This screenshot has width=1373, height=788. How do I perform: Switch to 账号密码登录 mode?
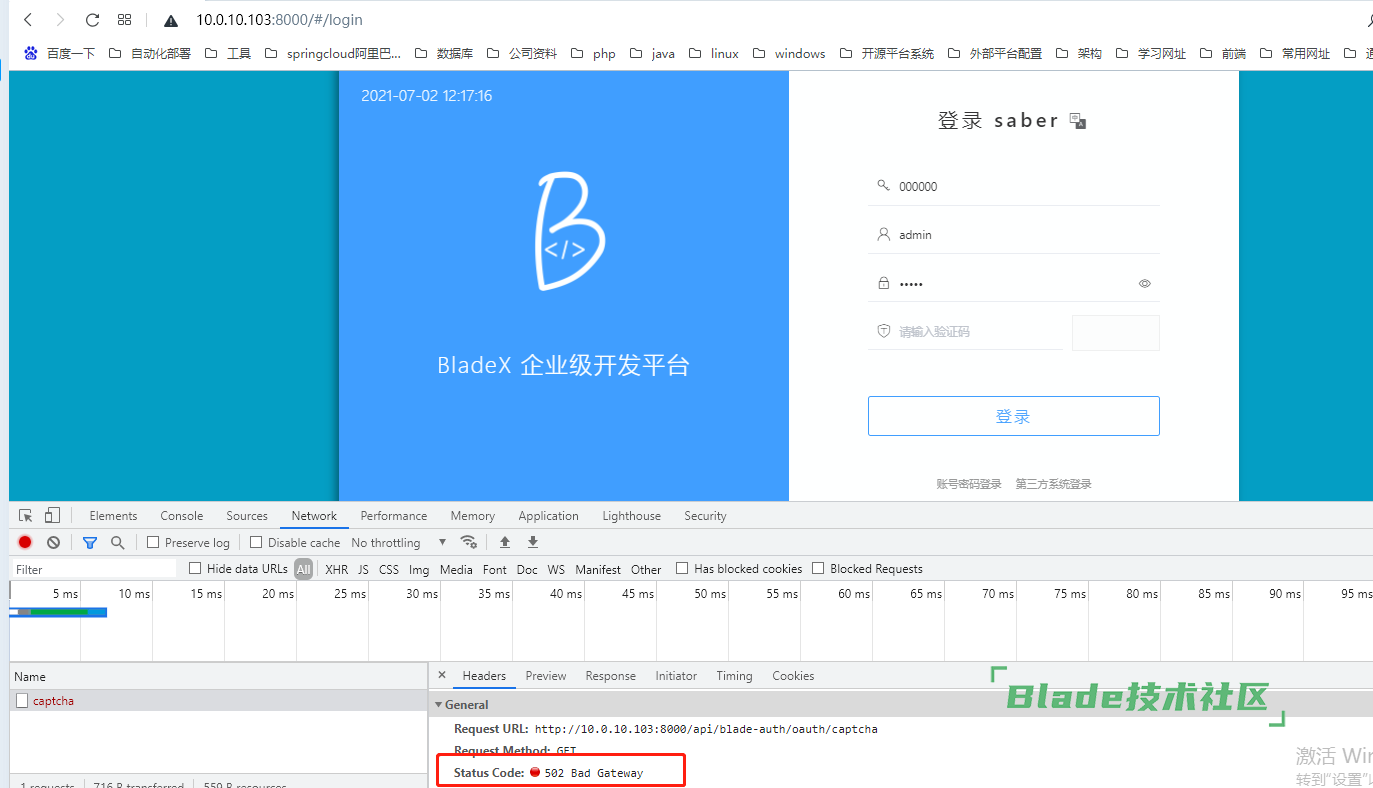[x=969, y=484]
